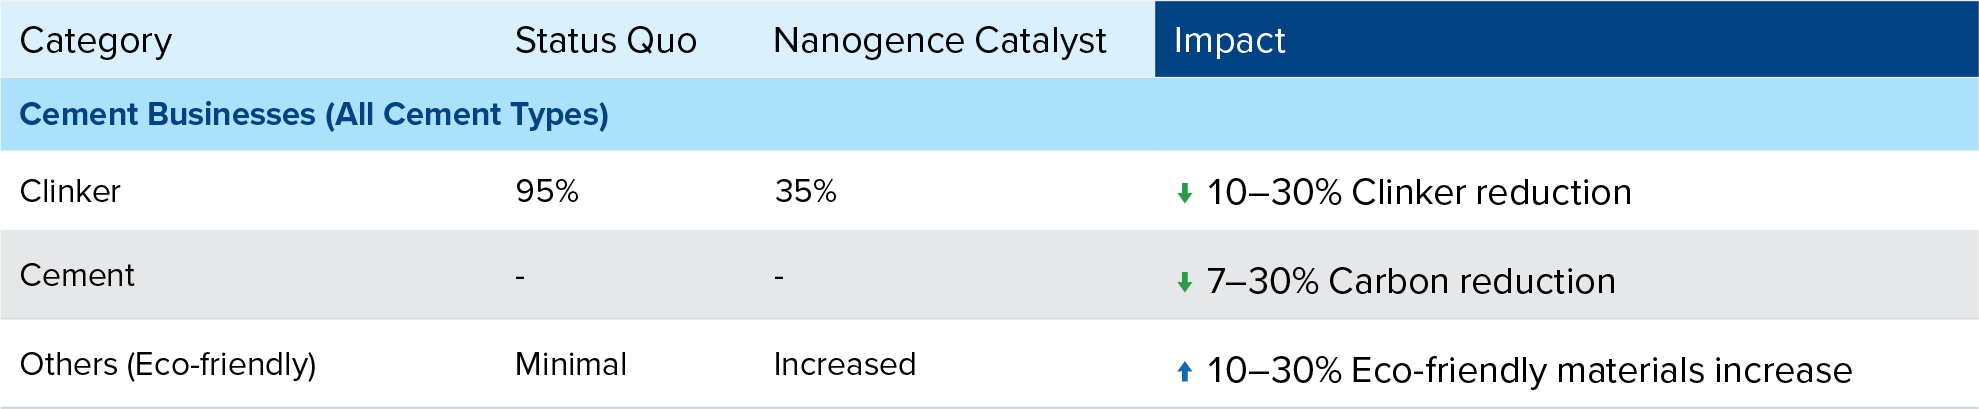Click the dark blue Impact header
The height and width of the screenshot is (409, 1979).
(1229, 40)
